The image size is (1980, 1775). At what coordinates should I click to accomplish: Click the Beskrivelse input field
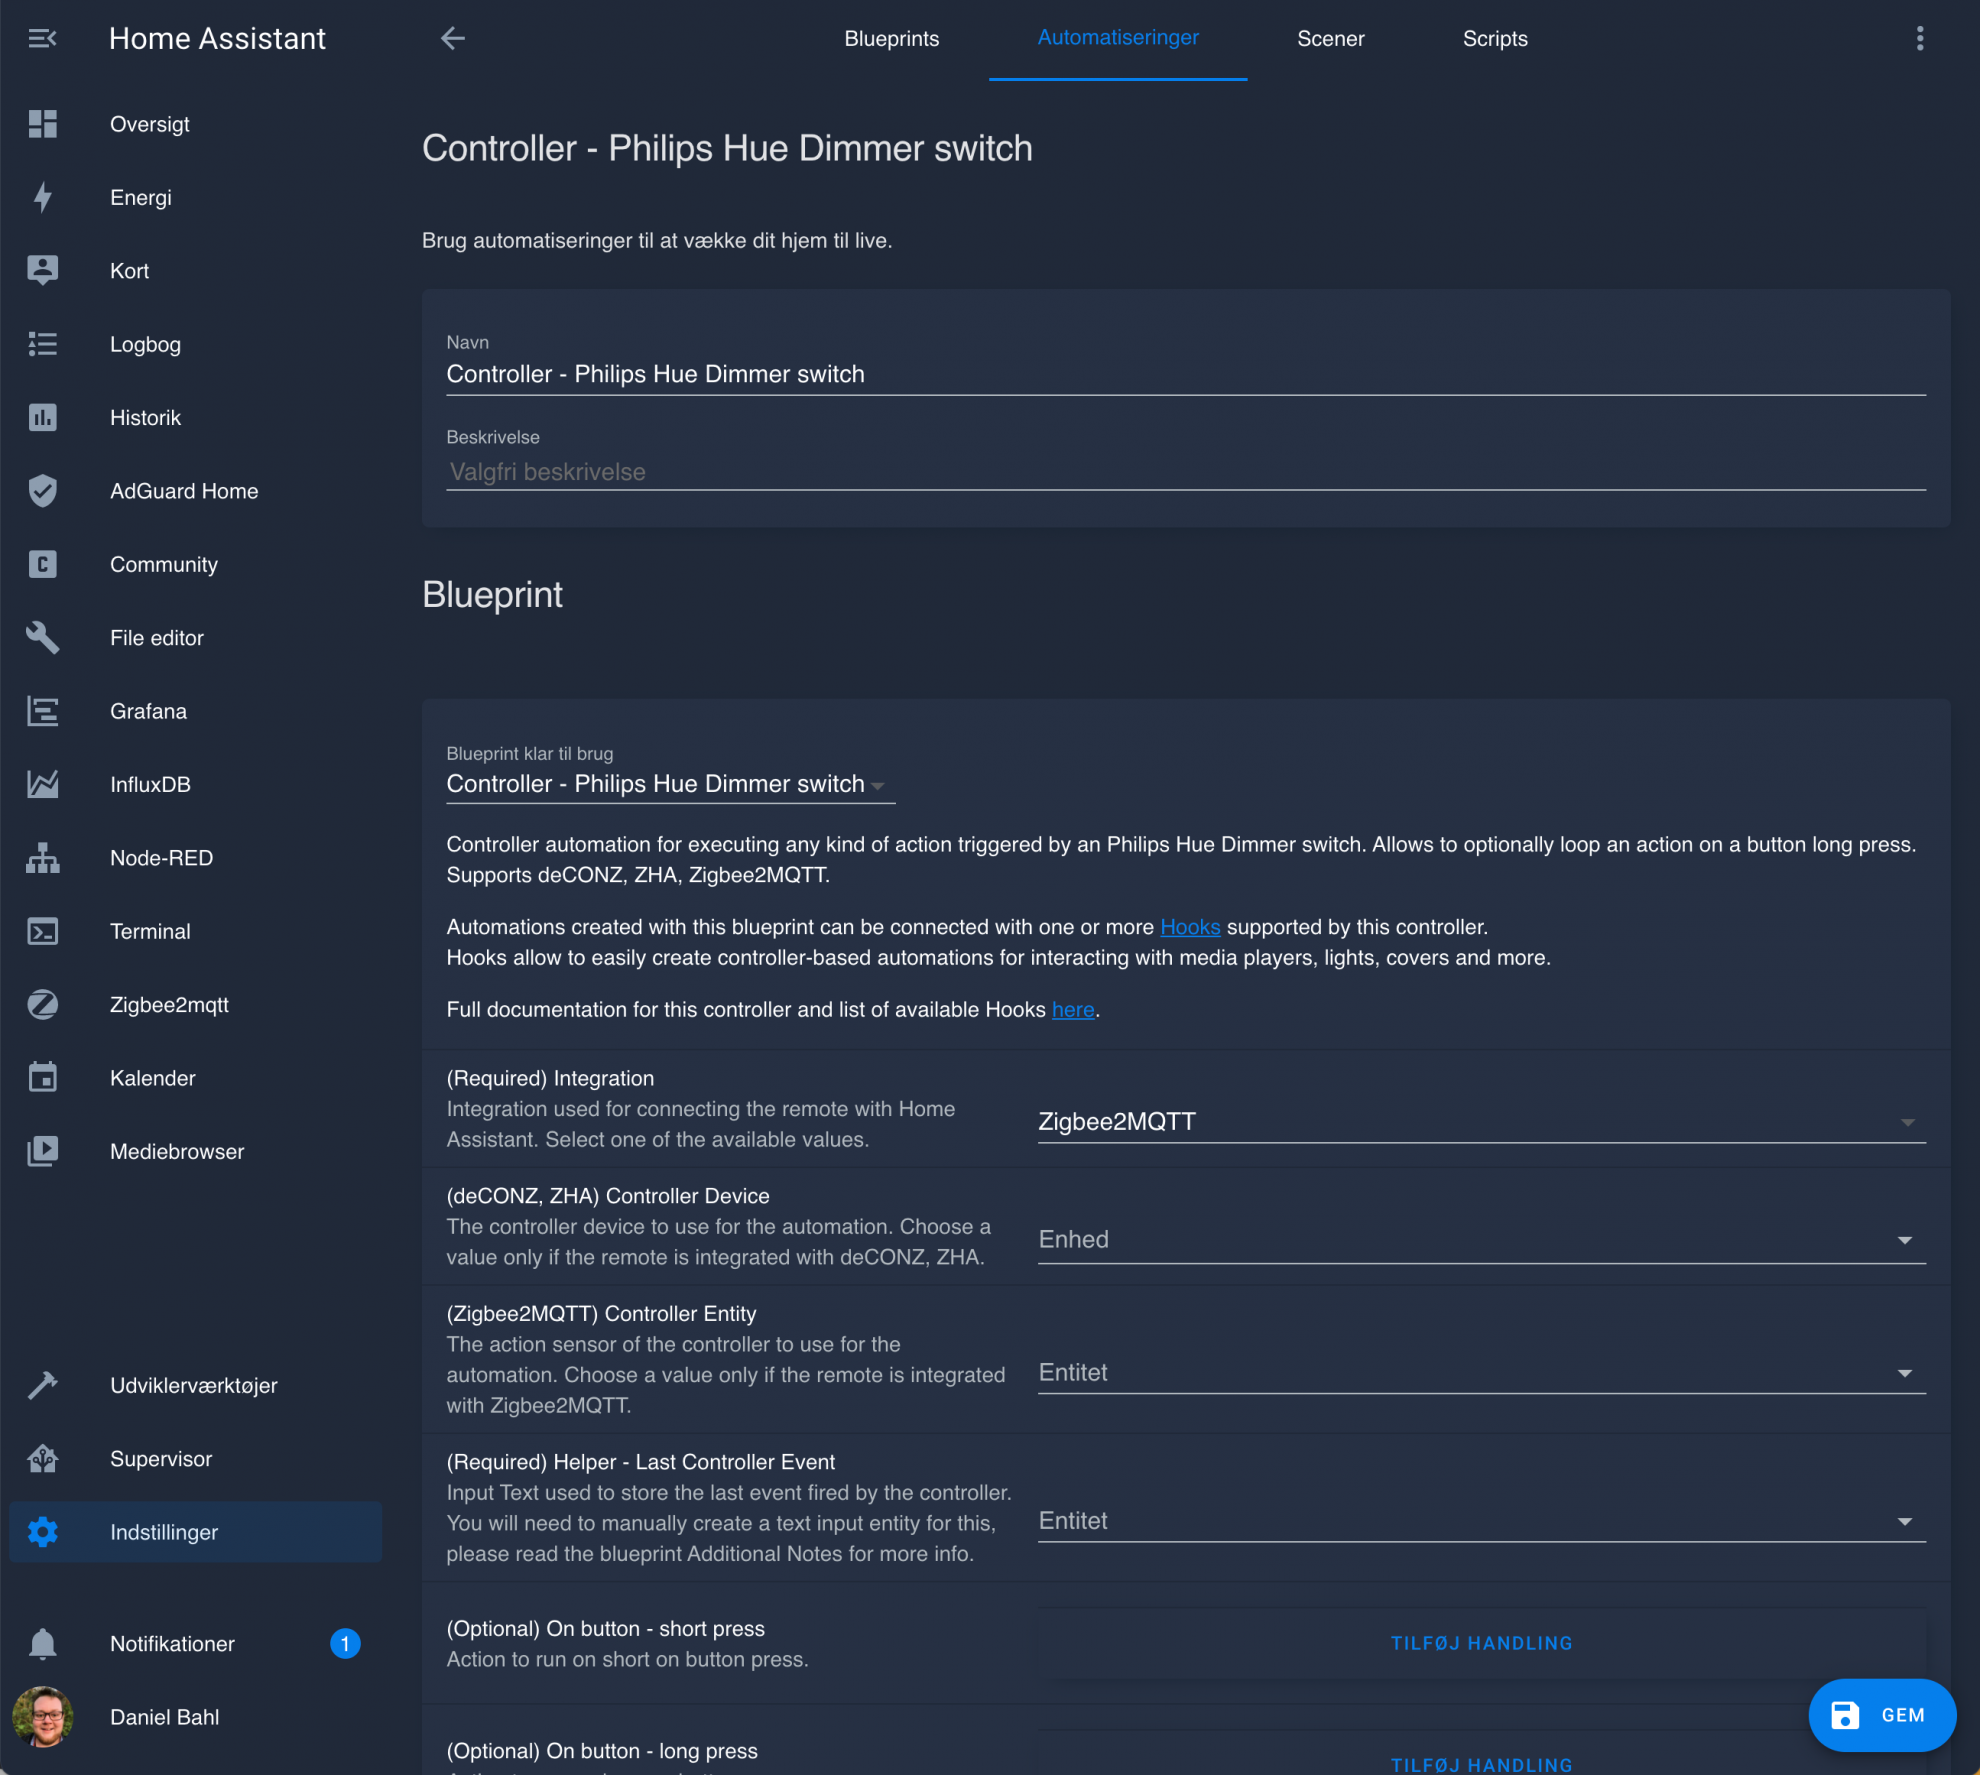coord(1185,472)
